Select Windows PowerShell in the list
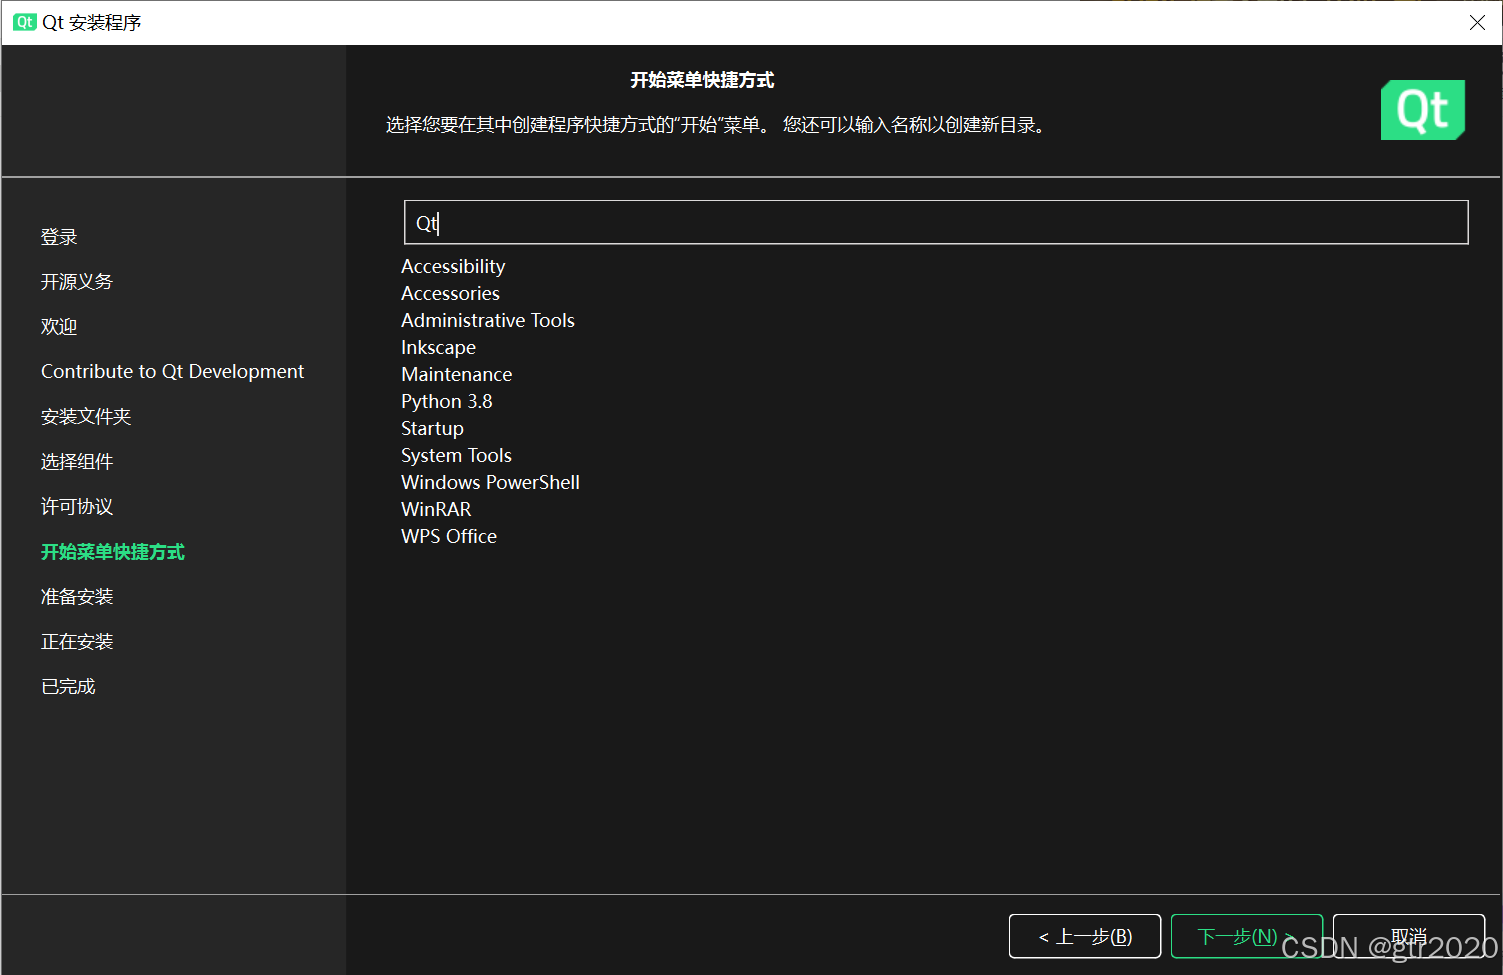1503x975 pixels. click(x=490, y=482)
